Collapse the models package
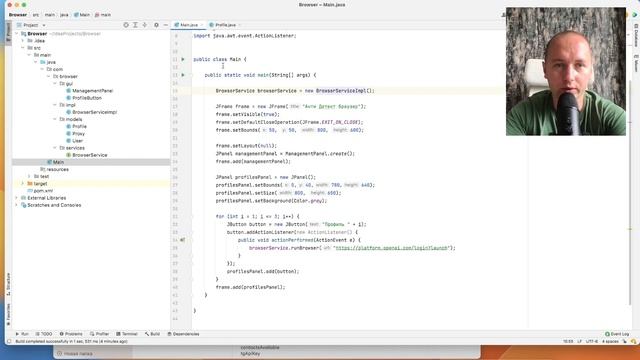 tap(55, 119)
